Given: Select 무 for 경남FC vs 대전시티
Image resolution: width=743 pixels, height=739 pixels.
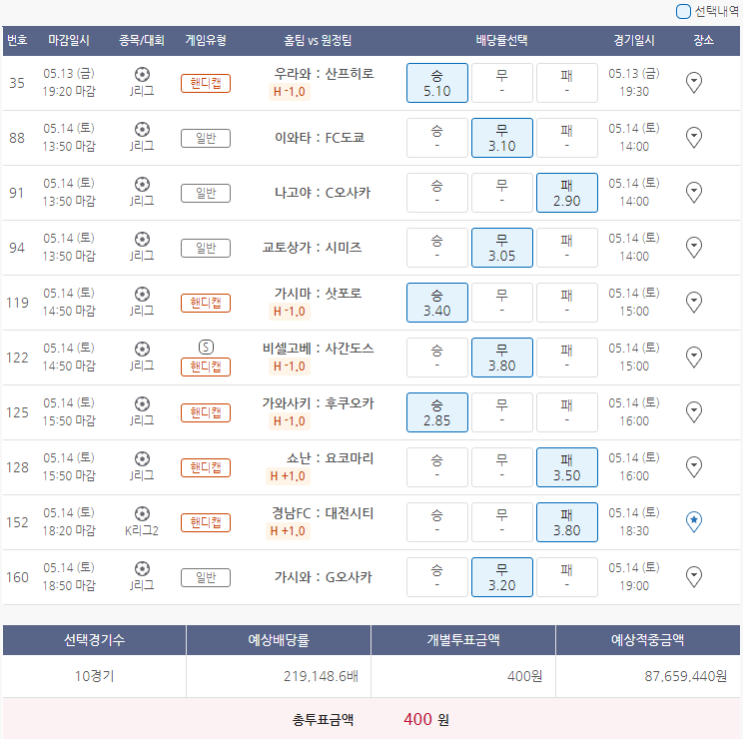Looking at the screenshot, I should [x=502, y=523].
